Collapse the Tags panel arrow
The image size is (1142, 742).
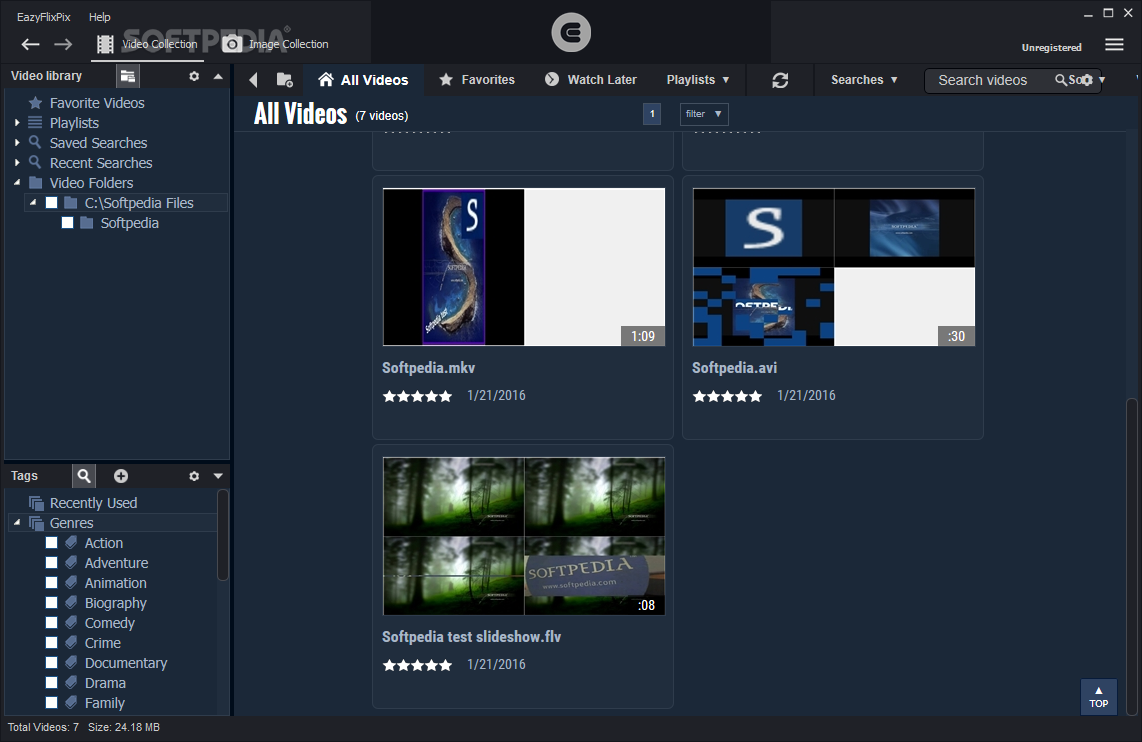coord(218,475)
